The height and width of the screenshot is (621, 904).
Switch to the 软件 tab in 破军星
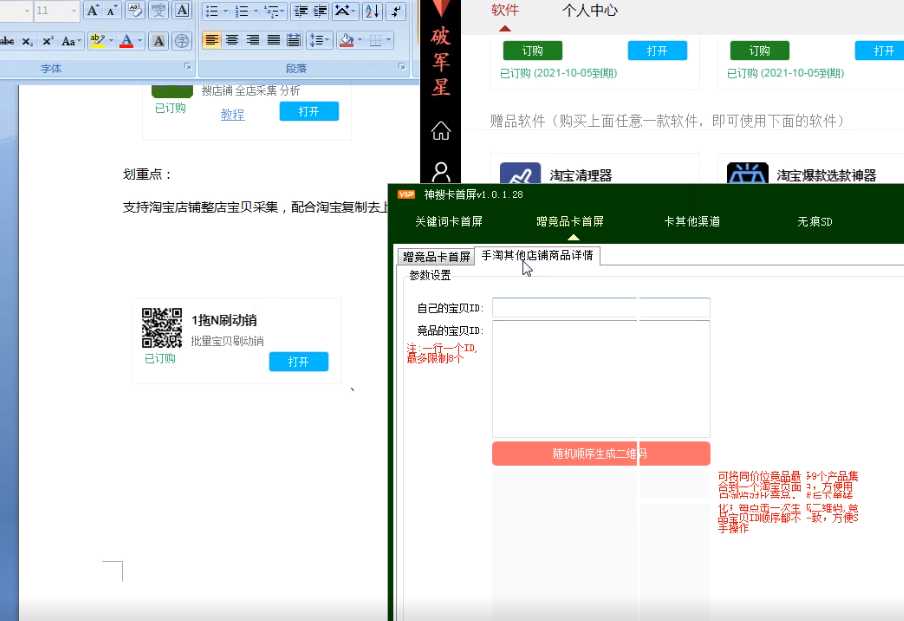(x=505, y=10)
